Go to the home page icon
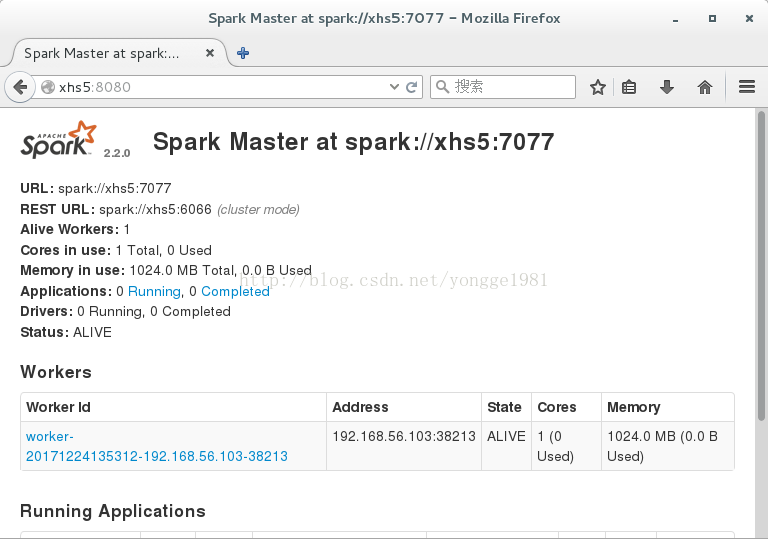This screenshot has height=539, width=768. [x=705, y=87]
